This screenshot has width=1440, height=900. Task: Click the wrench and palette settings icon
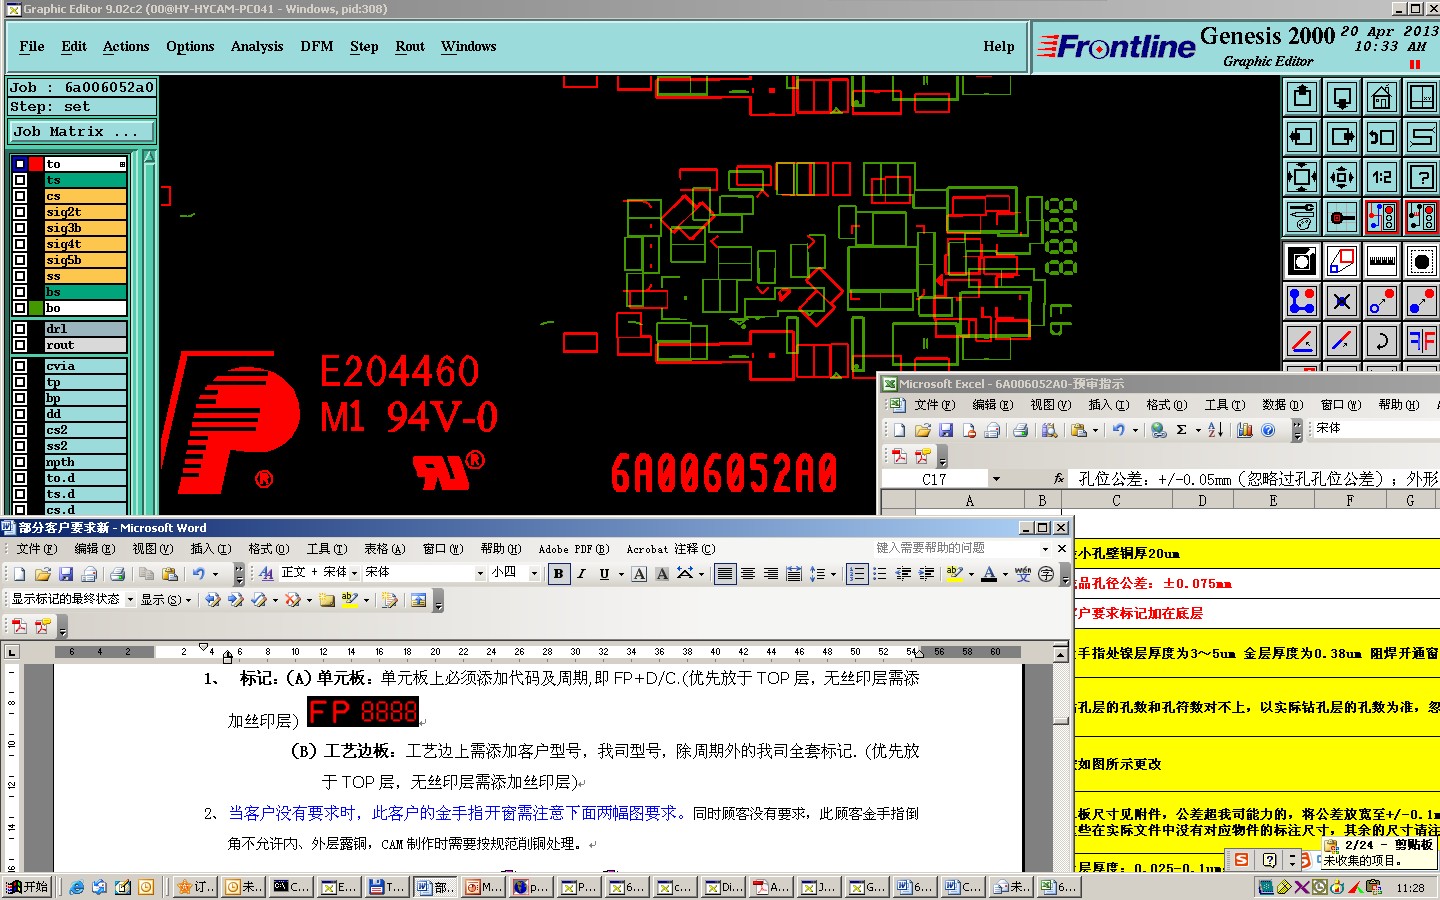click(x=1301, y=216)
